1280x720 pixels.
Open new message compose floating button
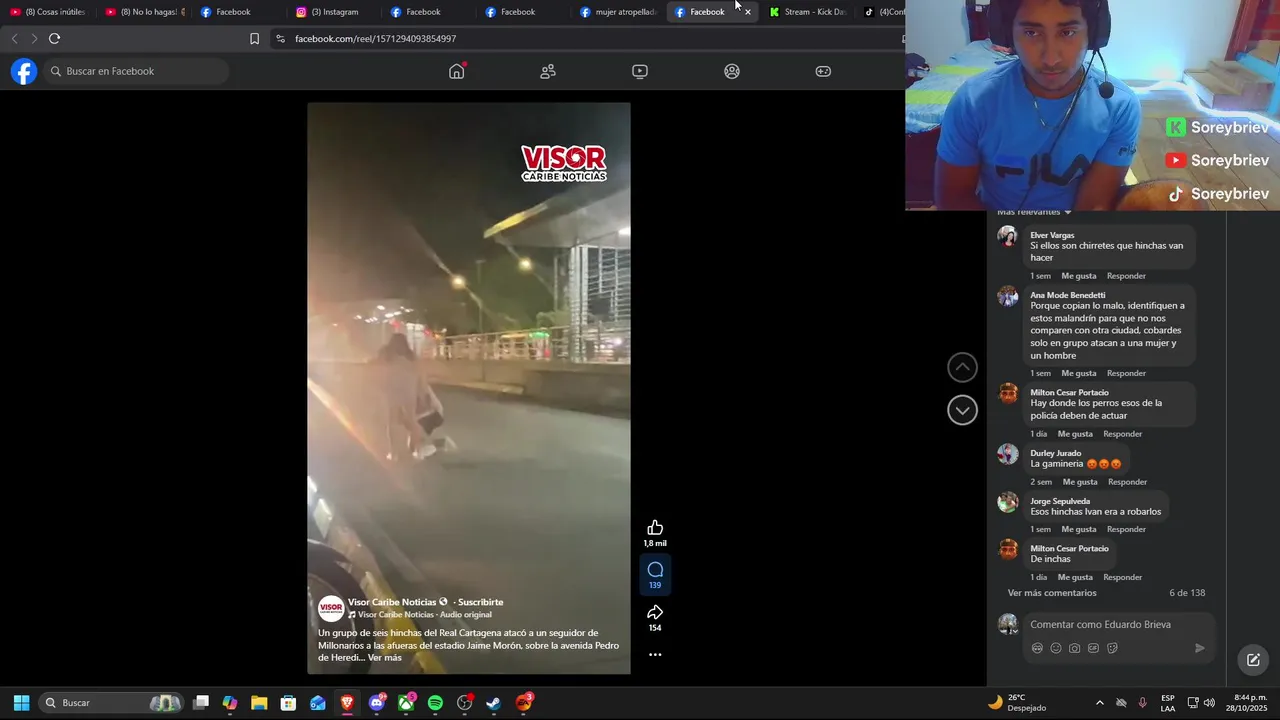1253,660
